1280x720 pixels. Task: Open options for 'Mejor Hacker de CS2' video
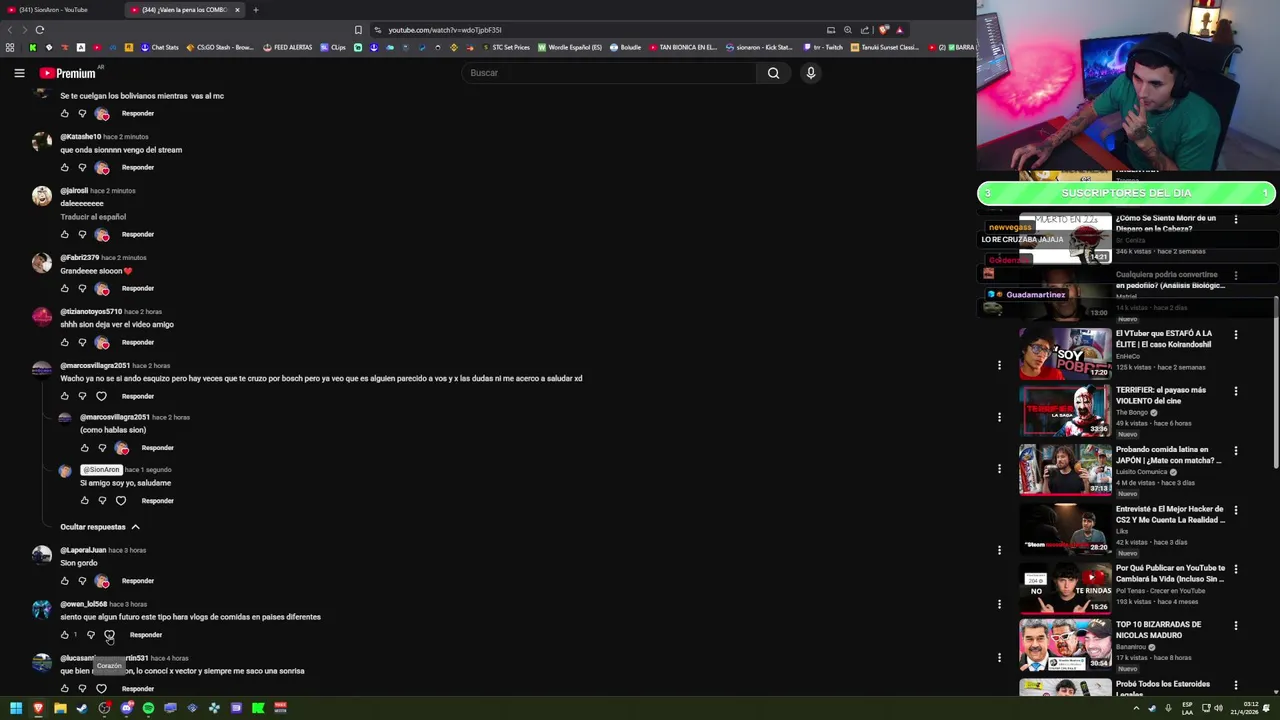[1236, 510]
